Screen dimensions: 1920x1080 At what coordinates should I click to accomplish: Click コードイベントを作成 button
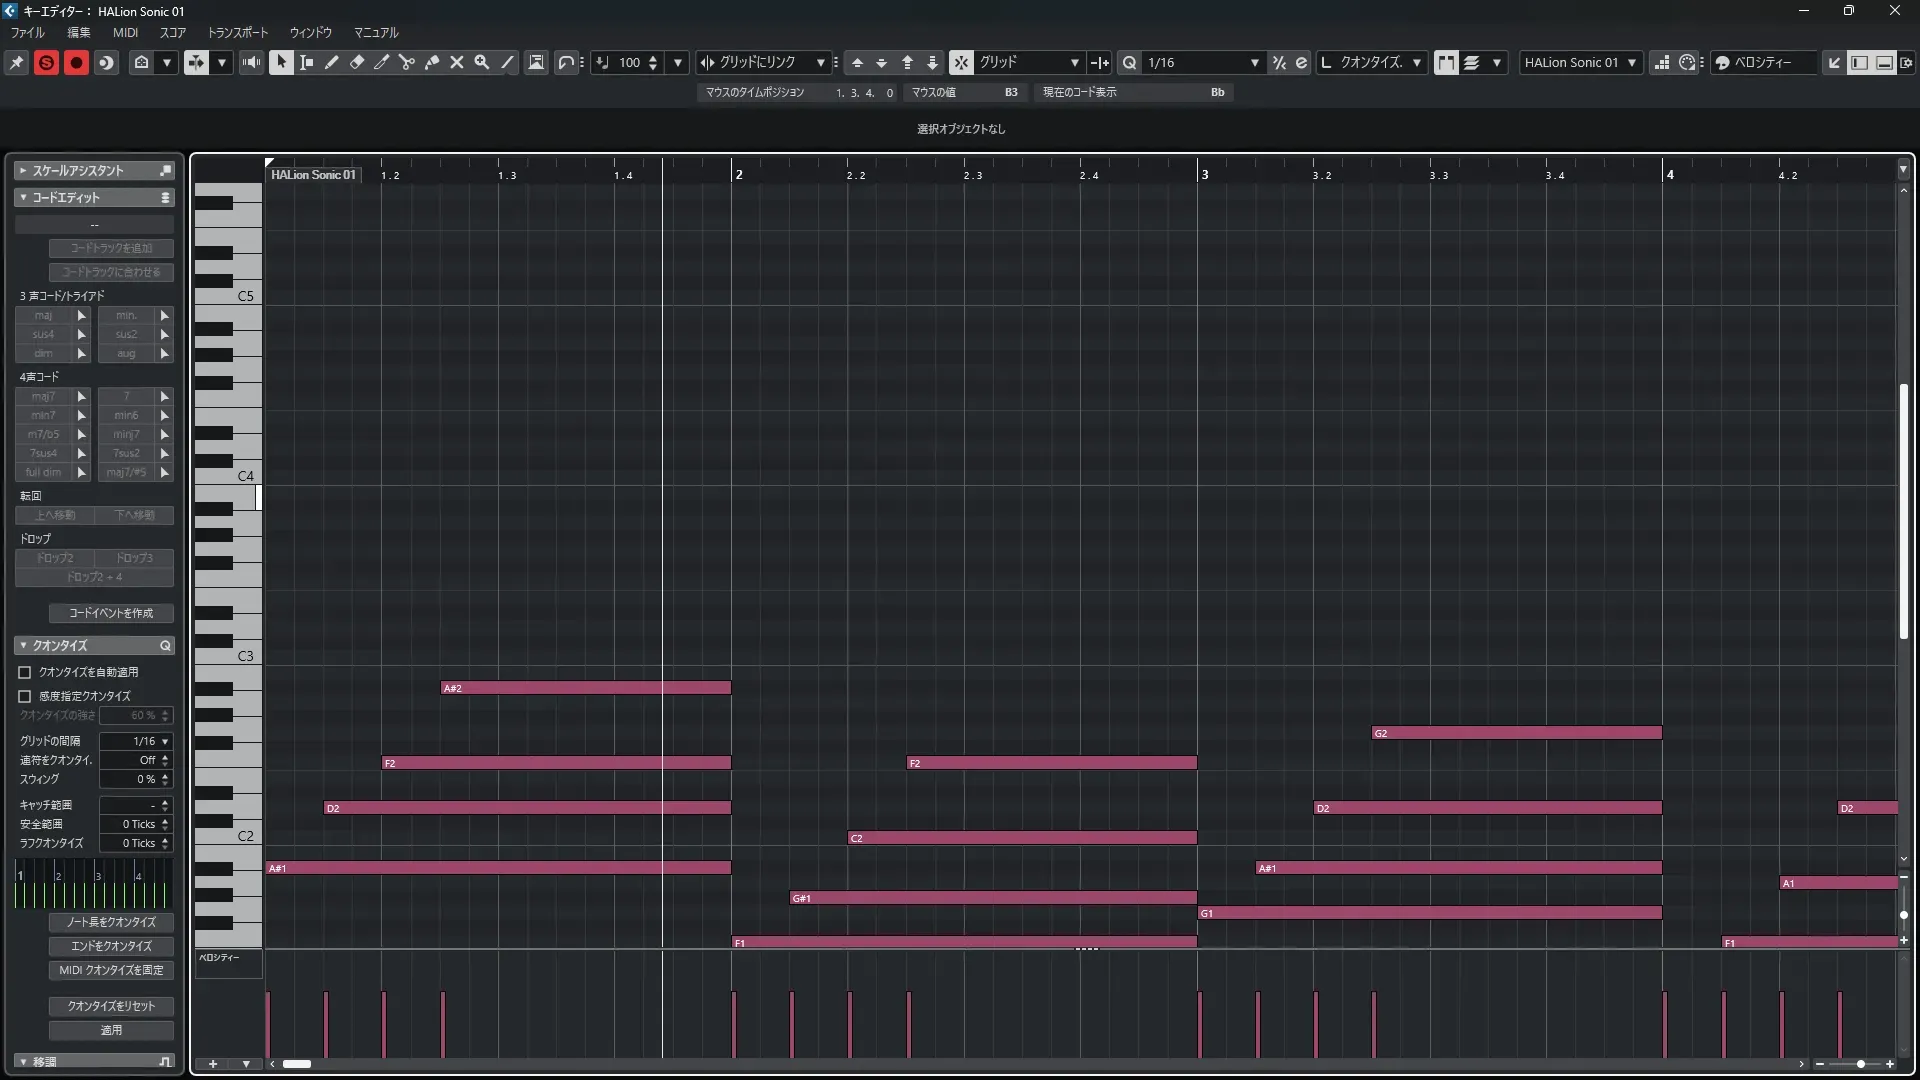(111, 613)
